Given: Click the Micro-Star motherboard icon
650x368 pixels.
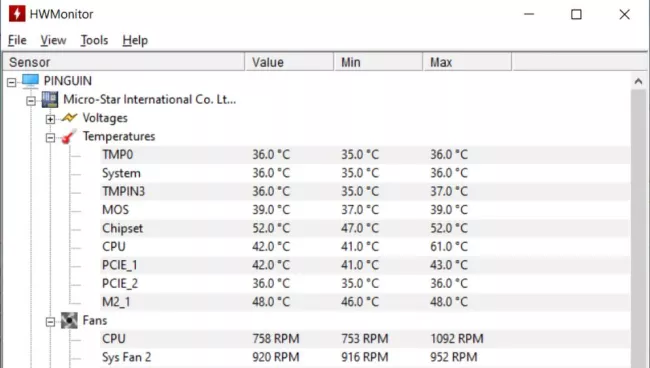Looking at the screenshot, I should tap(50, 99).
